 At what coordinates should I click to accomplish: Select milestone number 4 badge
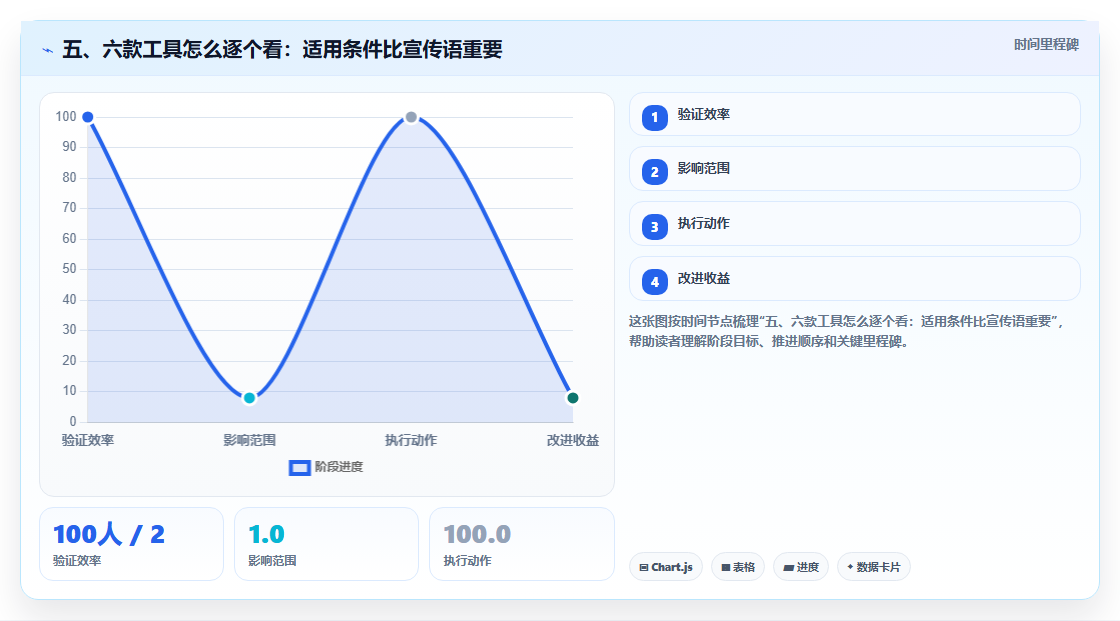[x=654, y=282]
